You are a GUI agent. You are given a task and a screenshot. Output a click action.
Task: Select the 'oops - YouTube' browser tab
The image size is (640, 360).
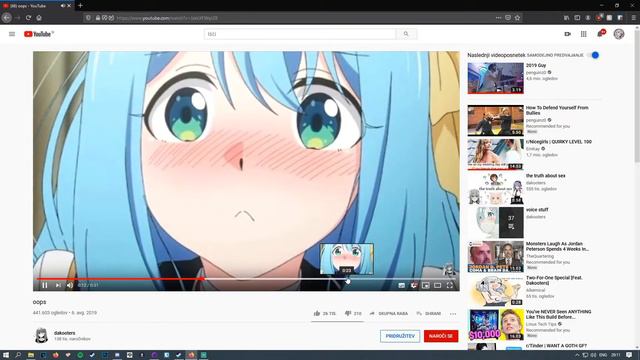click(37, 6)
